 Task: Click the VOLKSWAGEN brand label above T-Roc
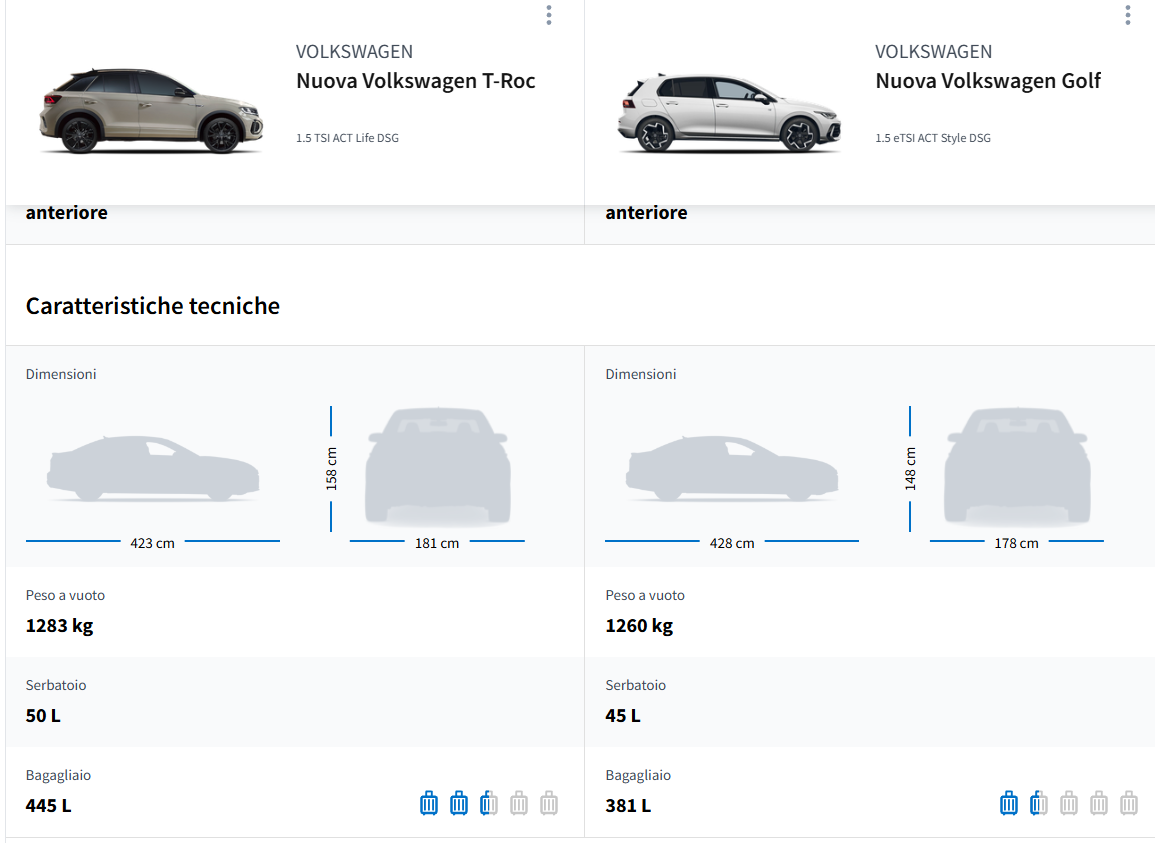tap(354, 52)
